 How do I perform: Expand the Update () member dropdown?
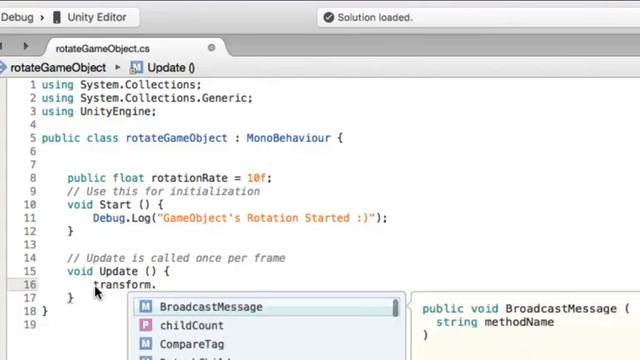coord(162,68)
